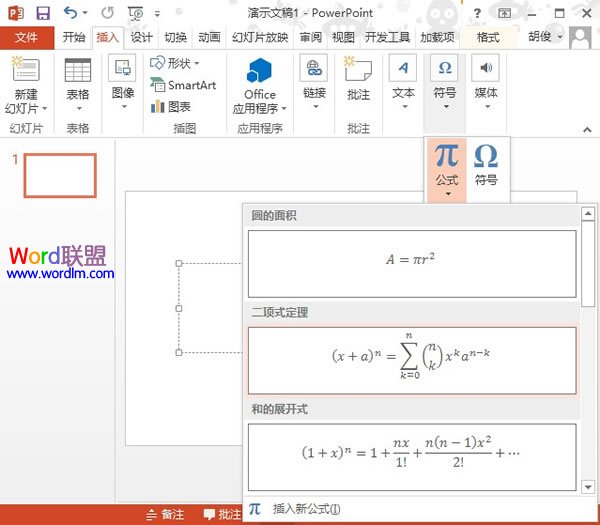Insert the 和的展开式 expansion formula
The image size is (600, 525).
click(412, 457)
